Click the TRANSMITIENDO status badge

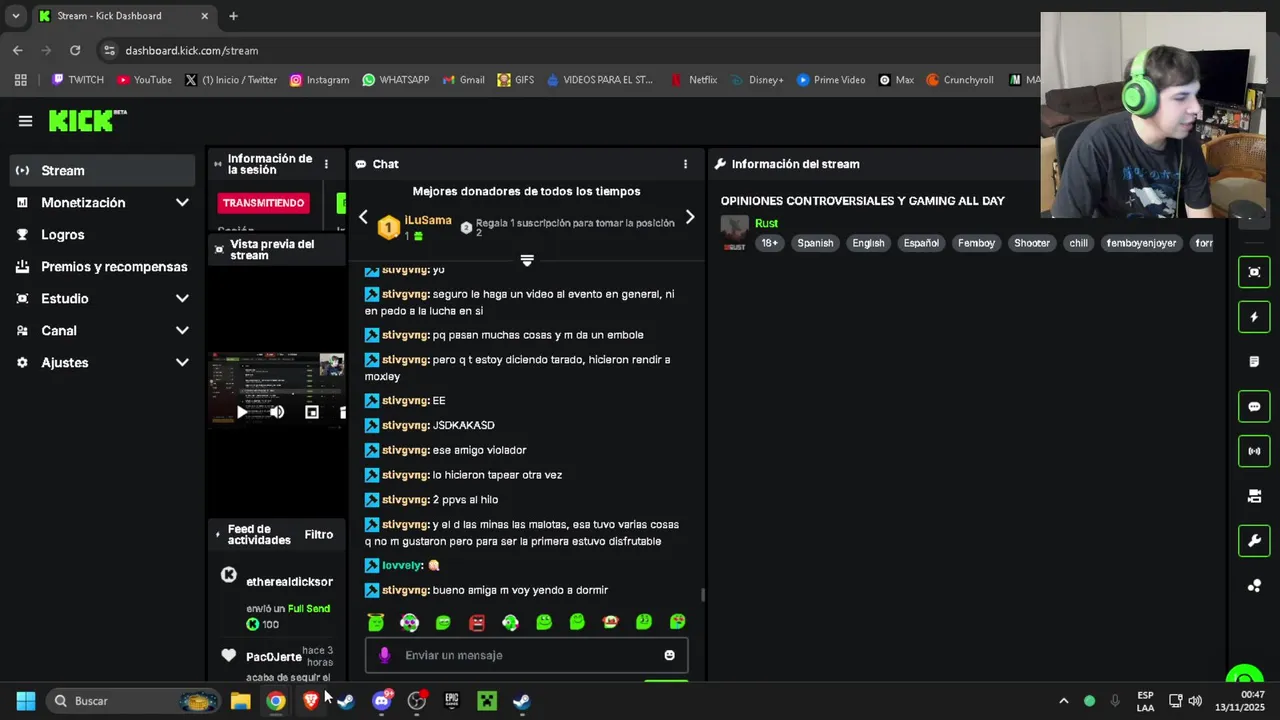click(x=263, y=203)
